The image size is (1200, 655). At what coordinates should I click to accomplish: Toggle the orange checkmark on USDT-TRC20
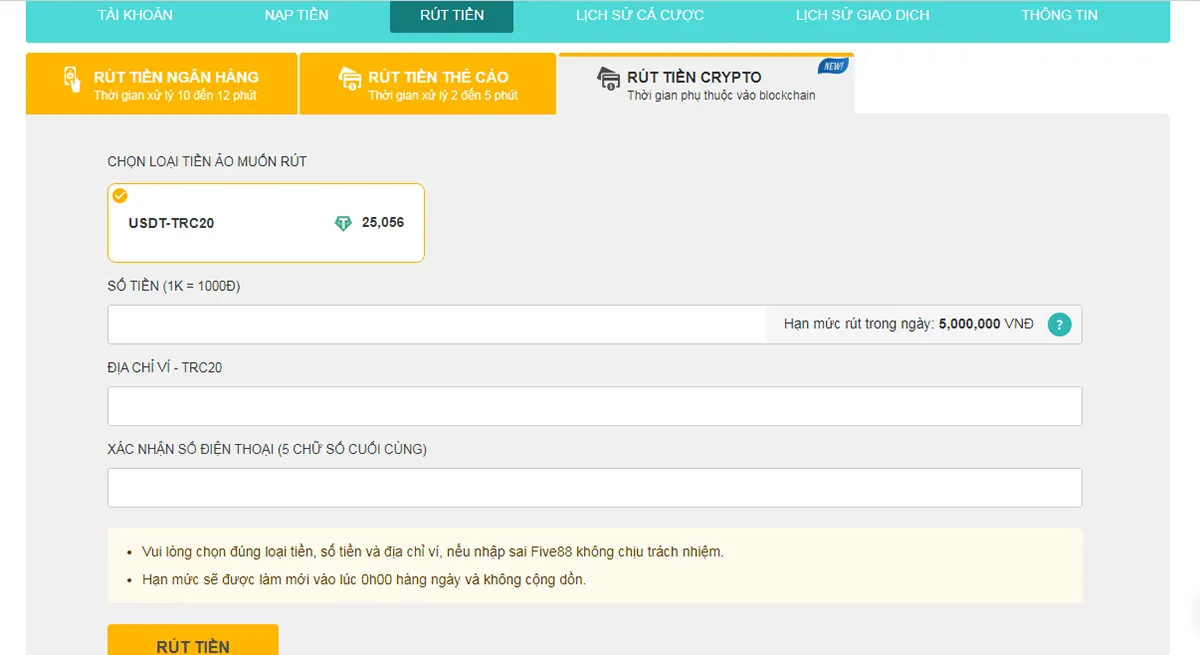pos(120,194)
